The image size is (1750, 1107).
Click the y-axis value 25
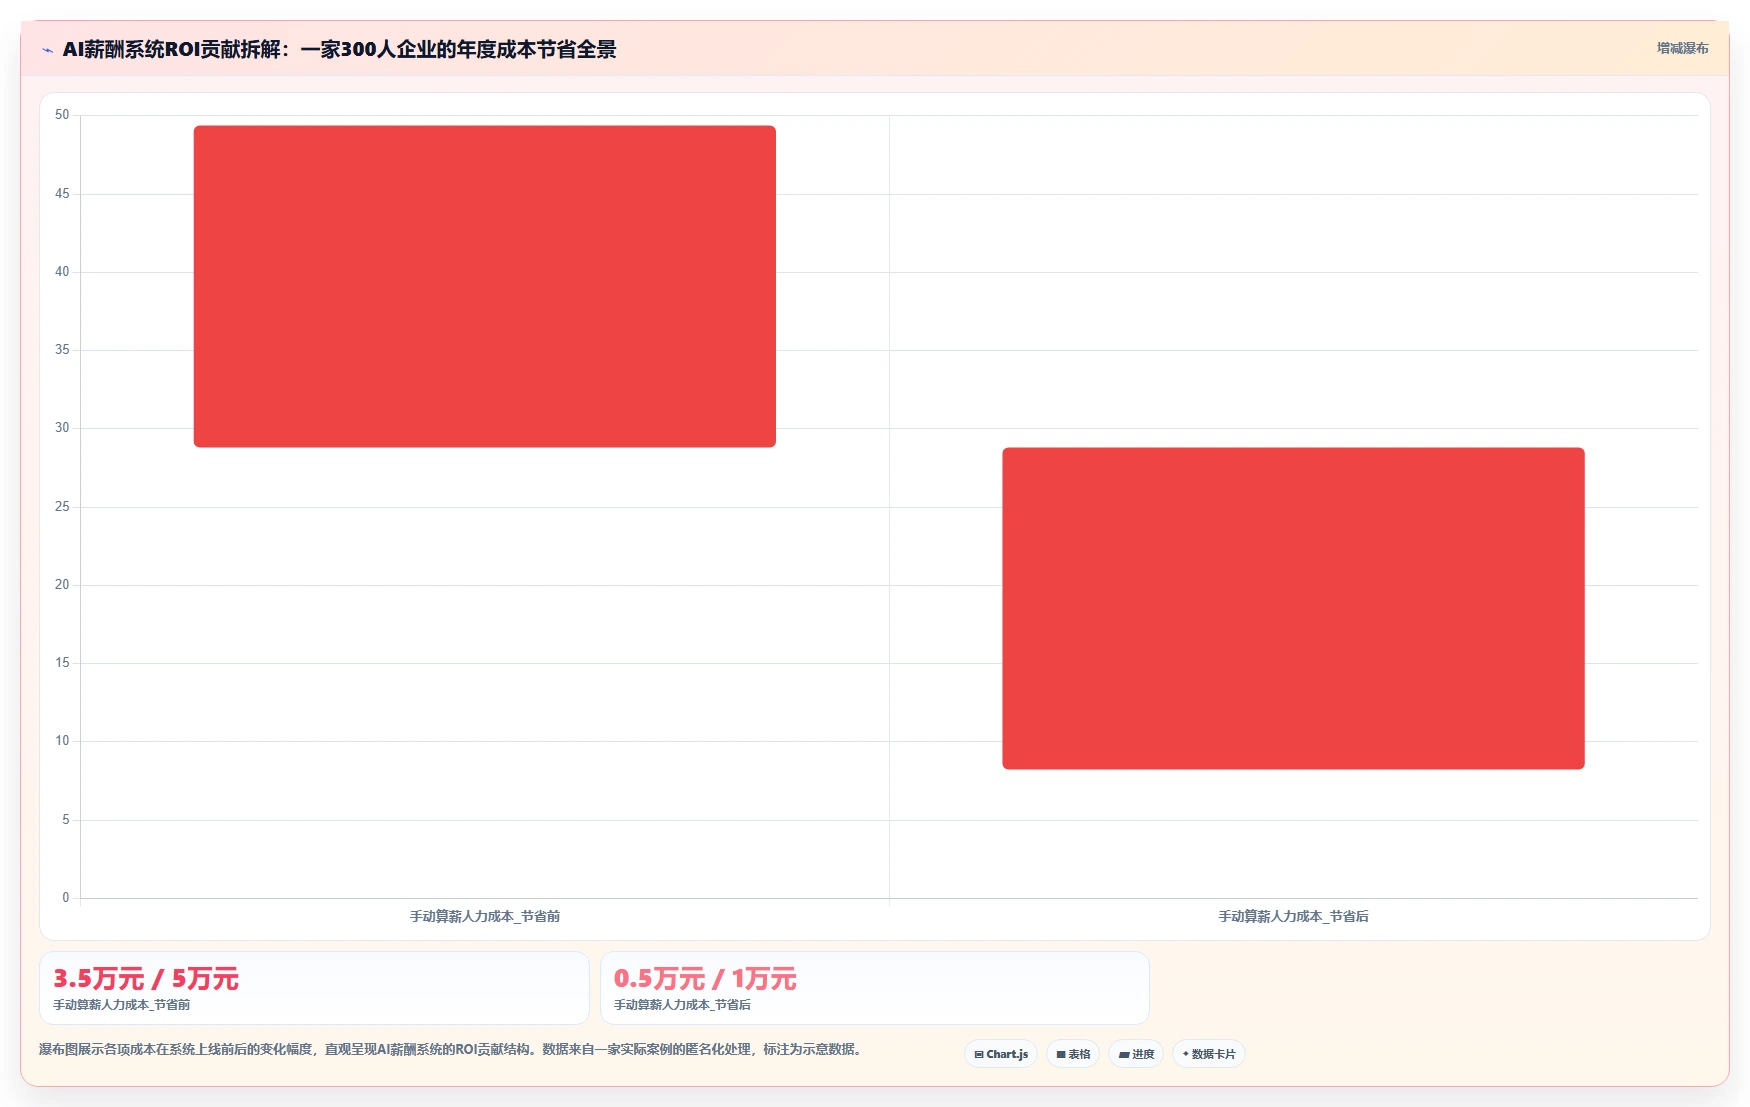[62, 507]
